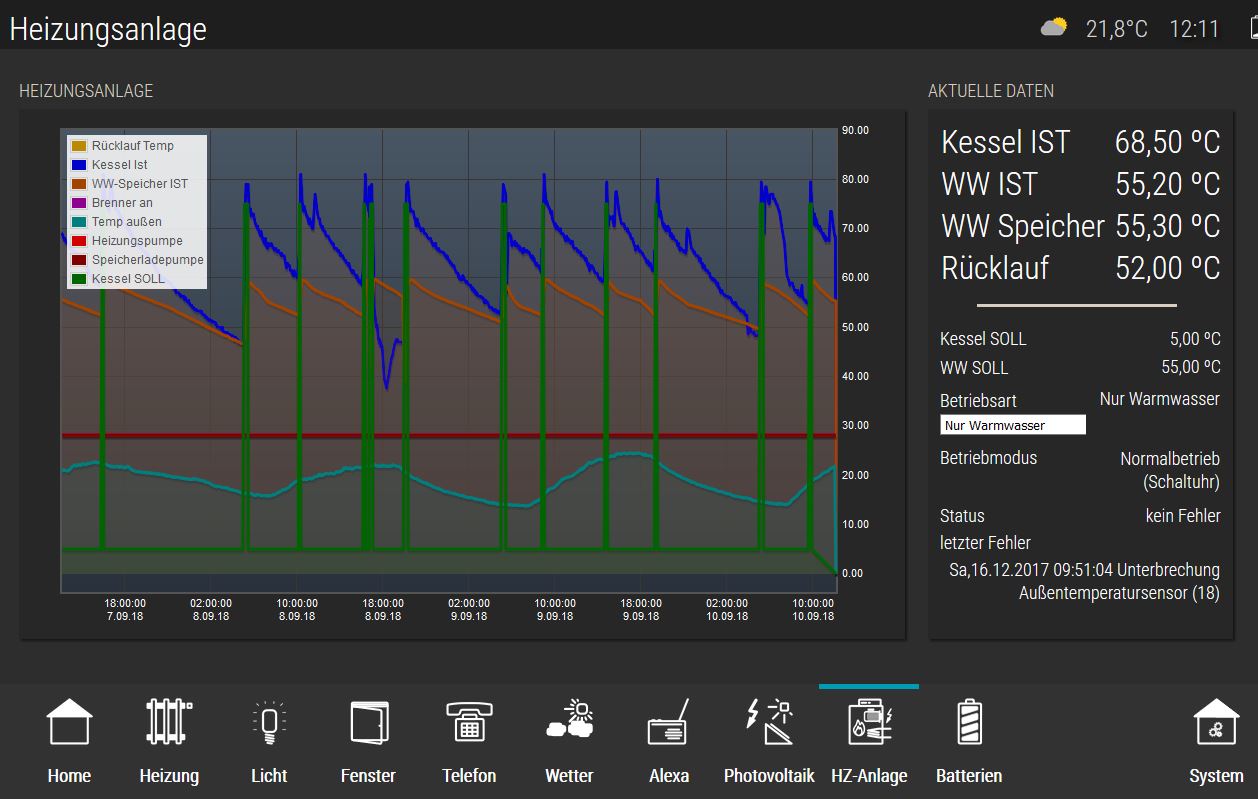This screenshot has width=1258, height=799.
Task: Click the 18:00:00 7.09.18 time axis label
Action: click(125, 610)
